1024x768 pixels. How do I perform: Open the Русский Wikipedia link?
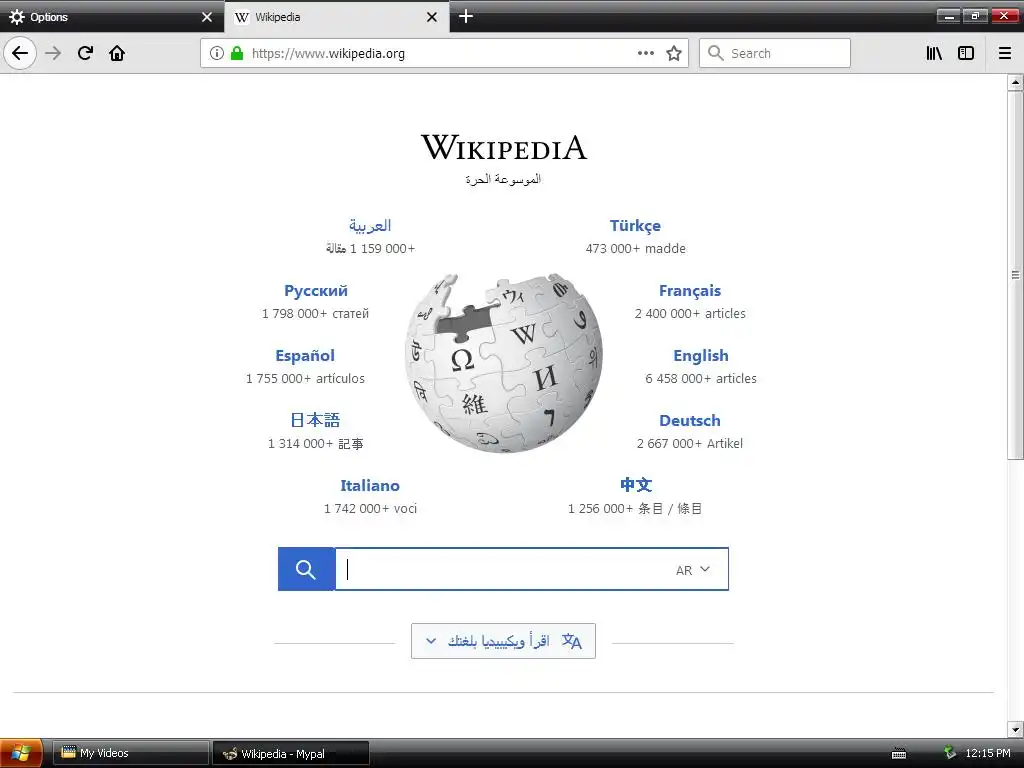point(315,291)
